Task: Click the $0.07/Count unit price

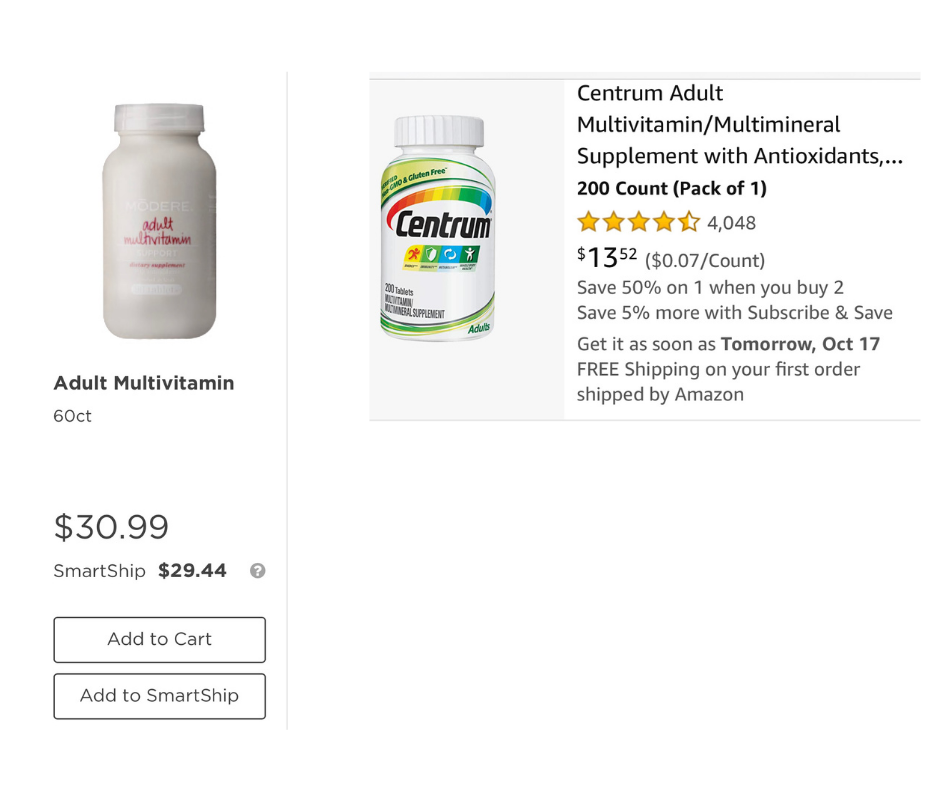Action: click(705, 261)
